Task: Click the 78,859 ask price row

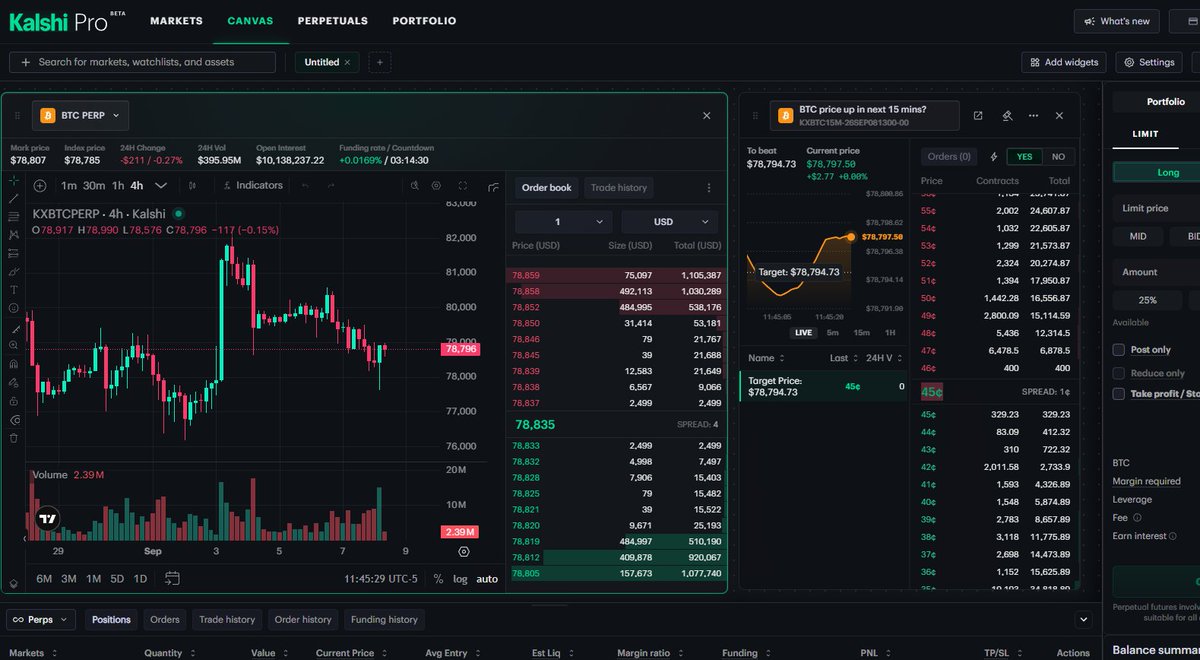Action: [x=617, y=275]
